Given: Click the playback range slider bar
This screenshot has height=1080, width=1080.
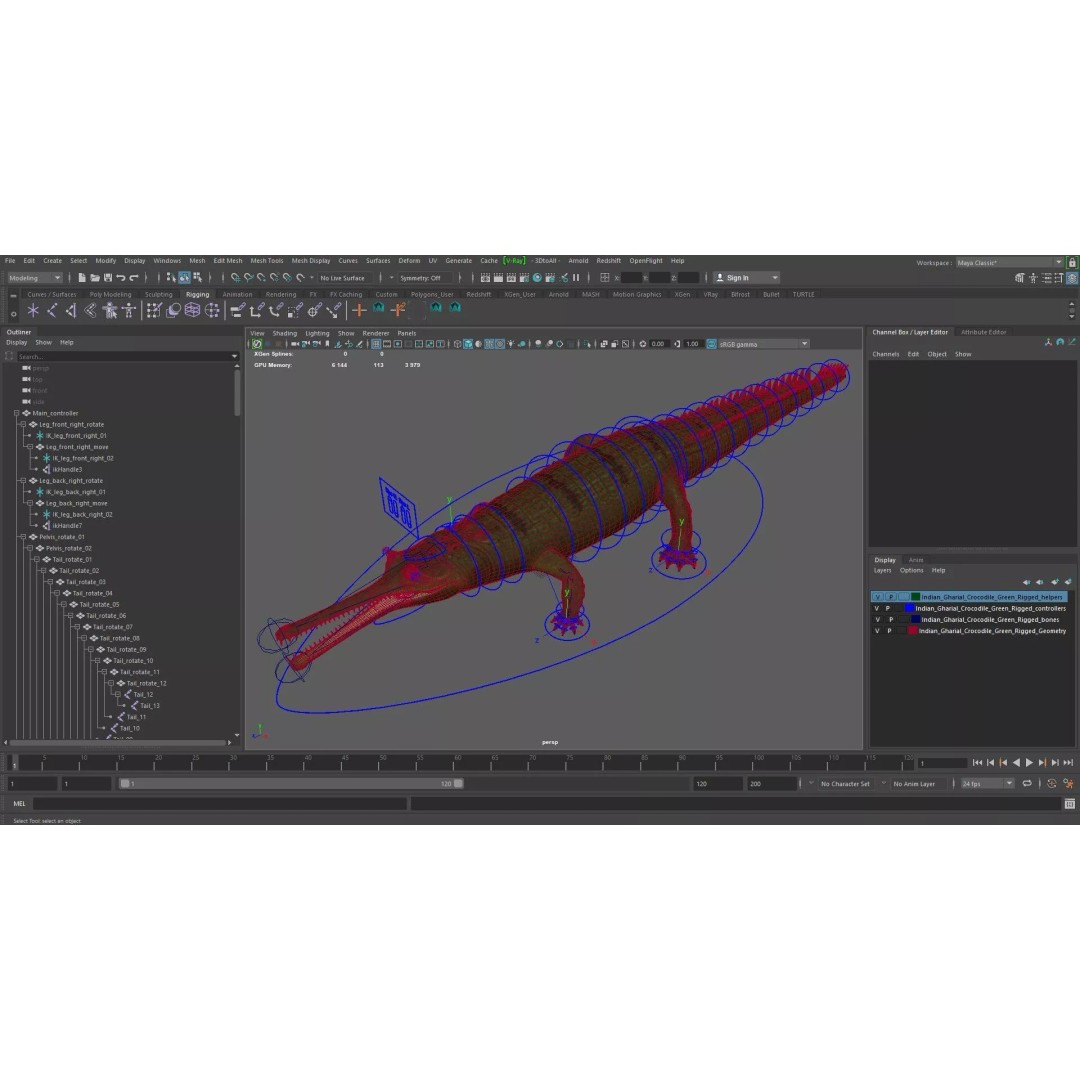Looking at the screenshot, I should [291, 784].
